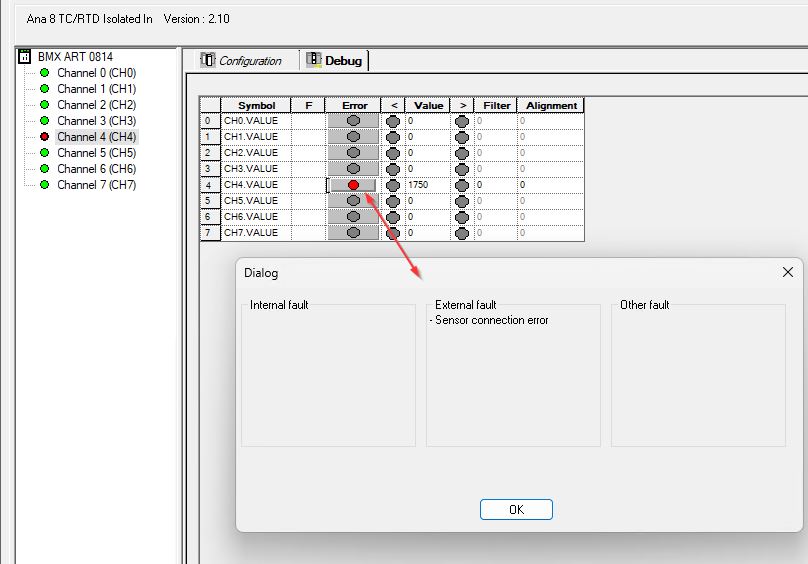This screenshot has height=564, width=808.
Task: Click green status dot of Channel 0
Action: pos(44,73)
